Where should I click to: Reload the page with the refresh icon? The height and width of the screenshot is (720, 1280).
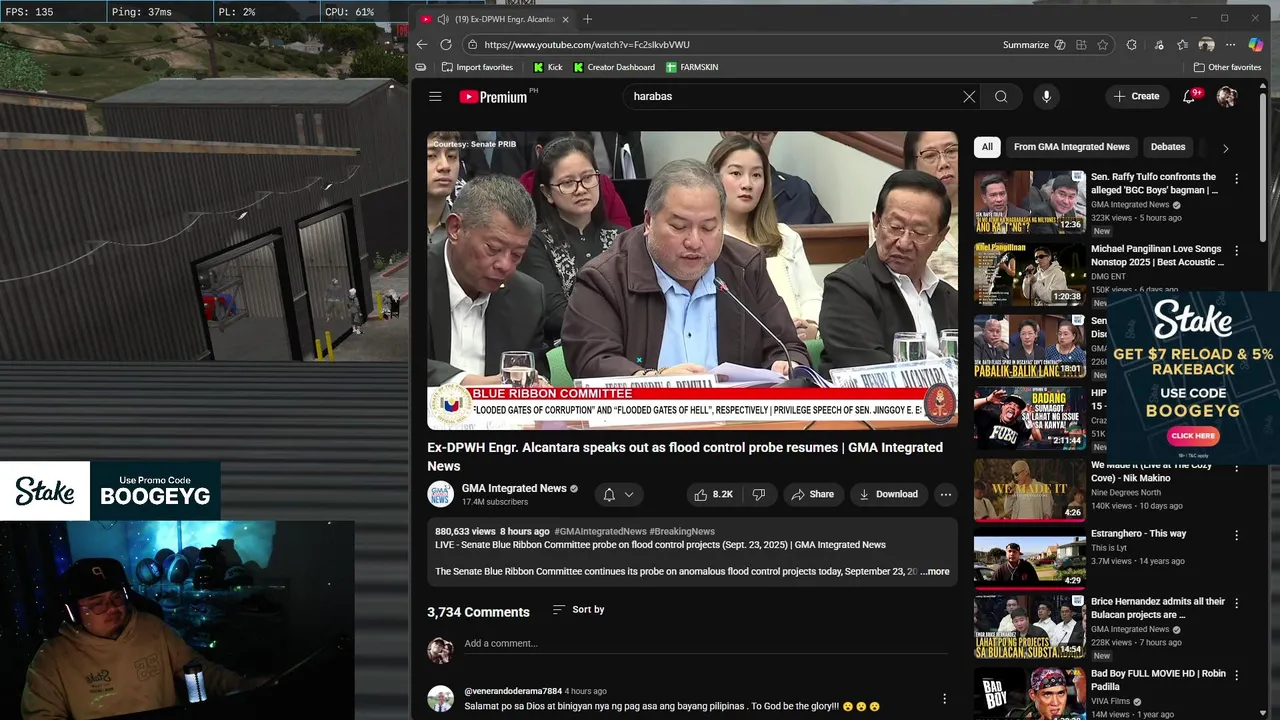(x=446, y=45)
